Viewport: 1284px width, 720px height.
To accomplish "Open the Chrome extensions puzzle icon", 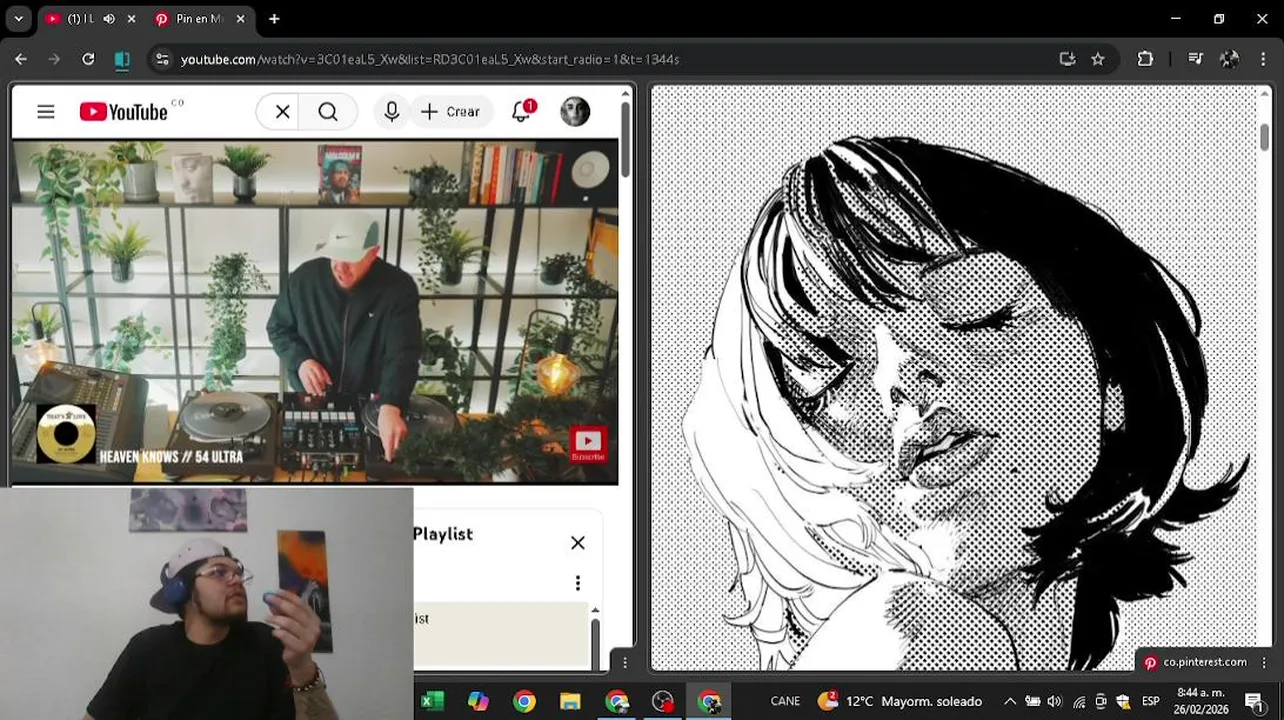I will tap(1145, 59).
